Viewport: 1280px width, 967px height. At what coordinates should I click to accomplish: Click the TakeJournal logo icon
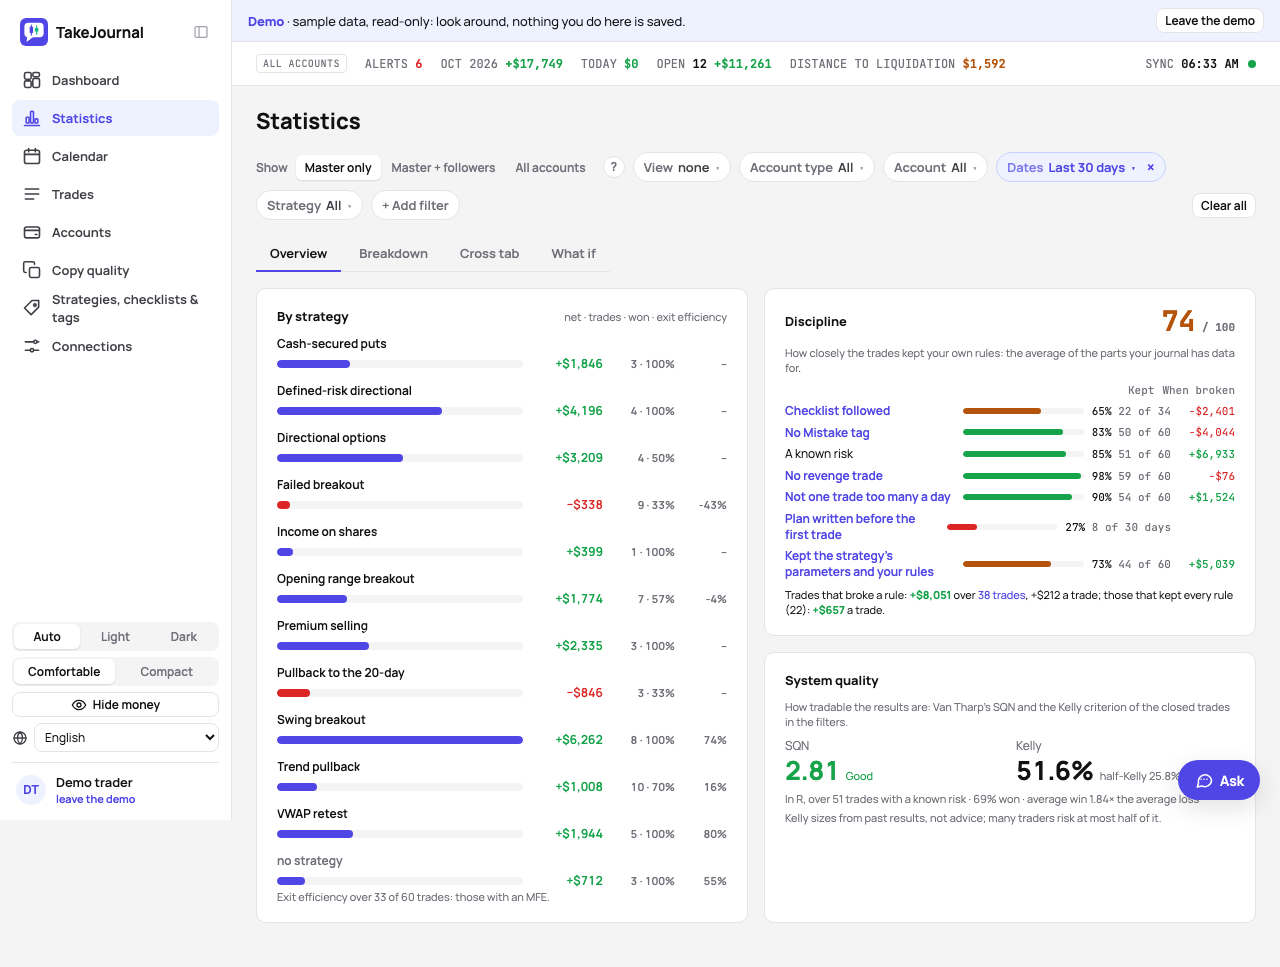34,32
